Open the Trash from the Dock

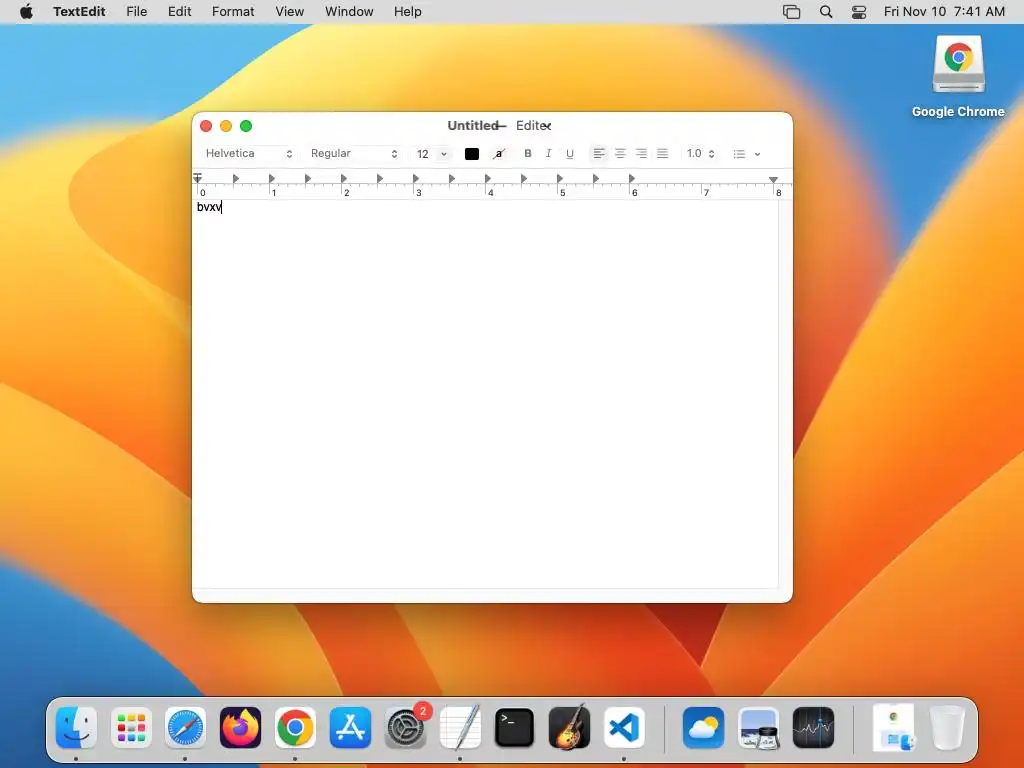[x=948, y=727]
